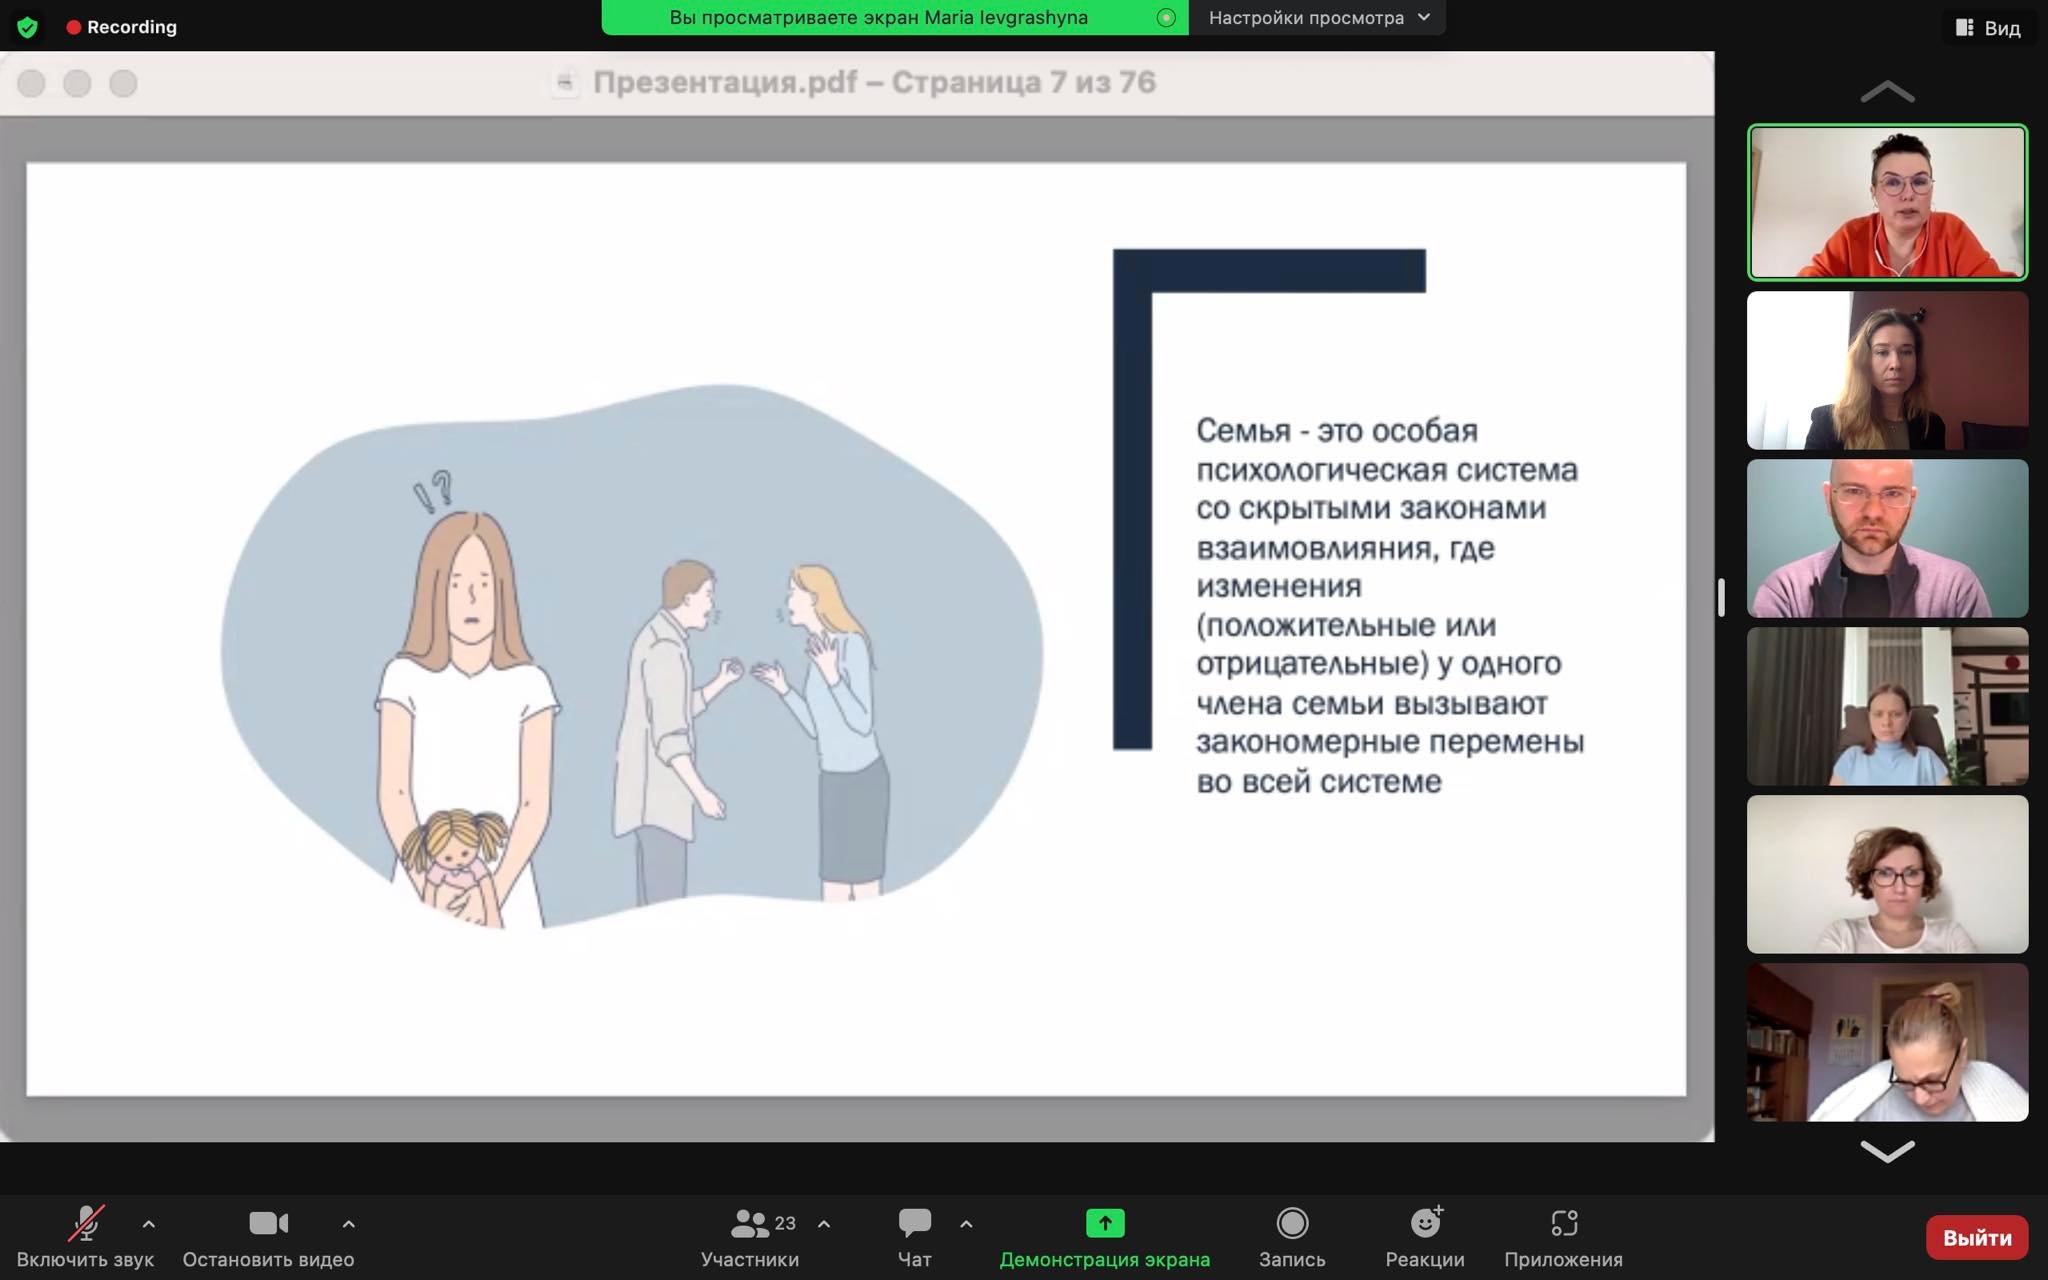Viewport: 2048px width, 1280px height.
Task: Select the bearded man's video thumbnail
Action: point(1887,538)
